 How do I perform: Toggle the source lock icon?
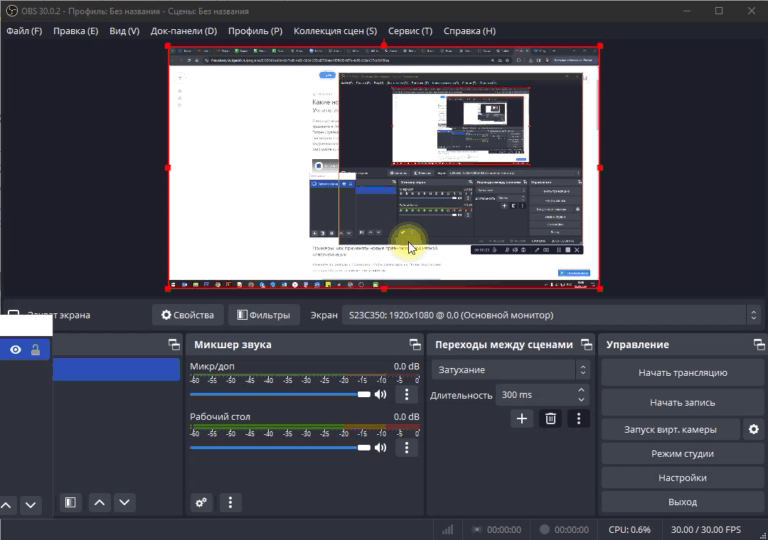[36, 350]
